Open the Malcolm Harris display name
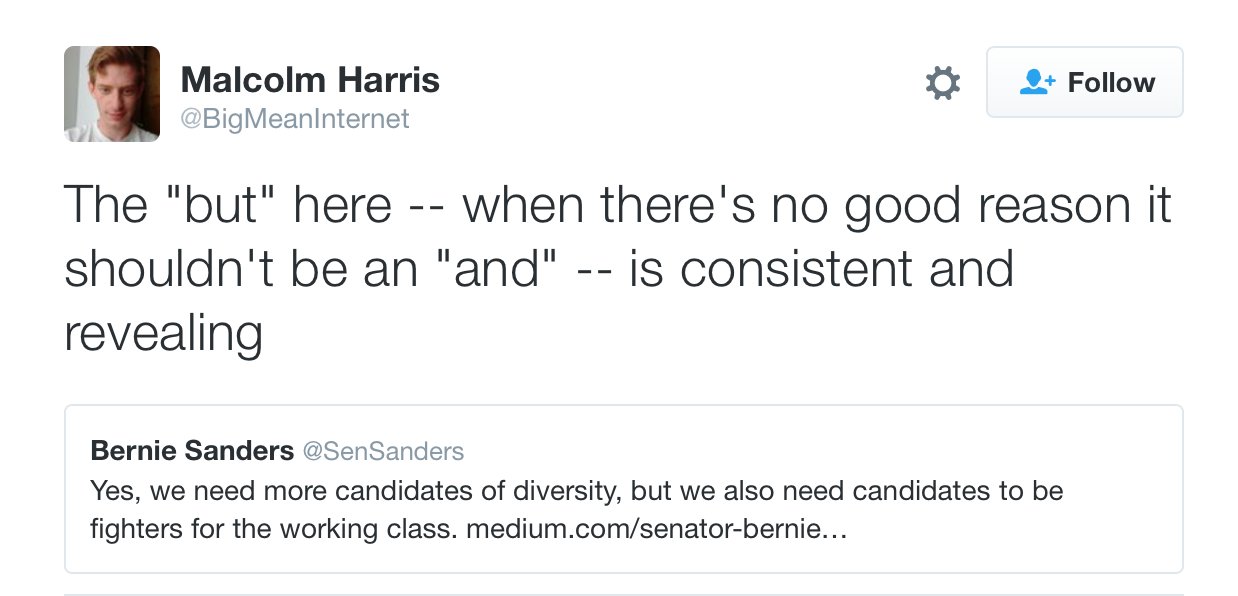 [310, 80]
